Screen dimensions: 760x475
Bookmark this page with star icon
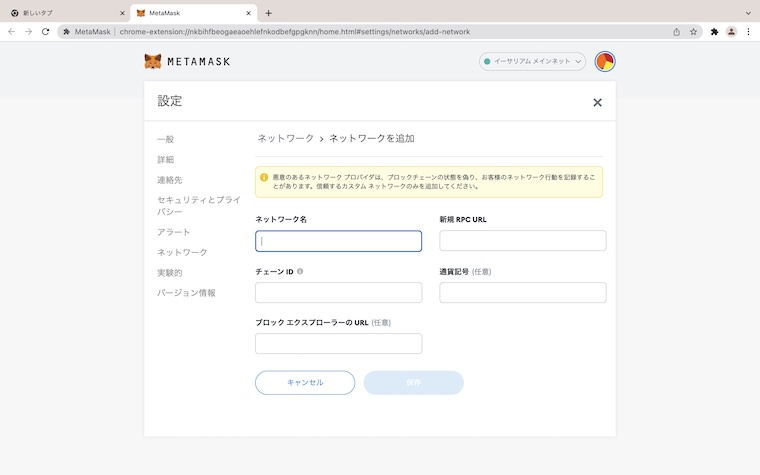[x=693, y=31]
